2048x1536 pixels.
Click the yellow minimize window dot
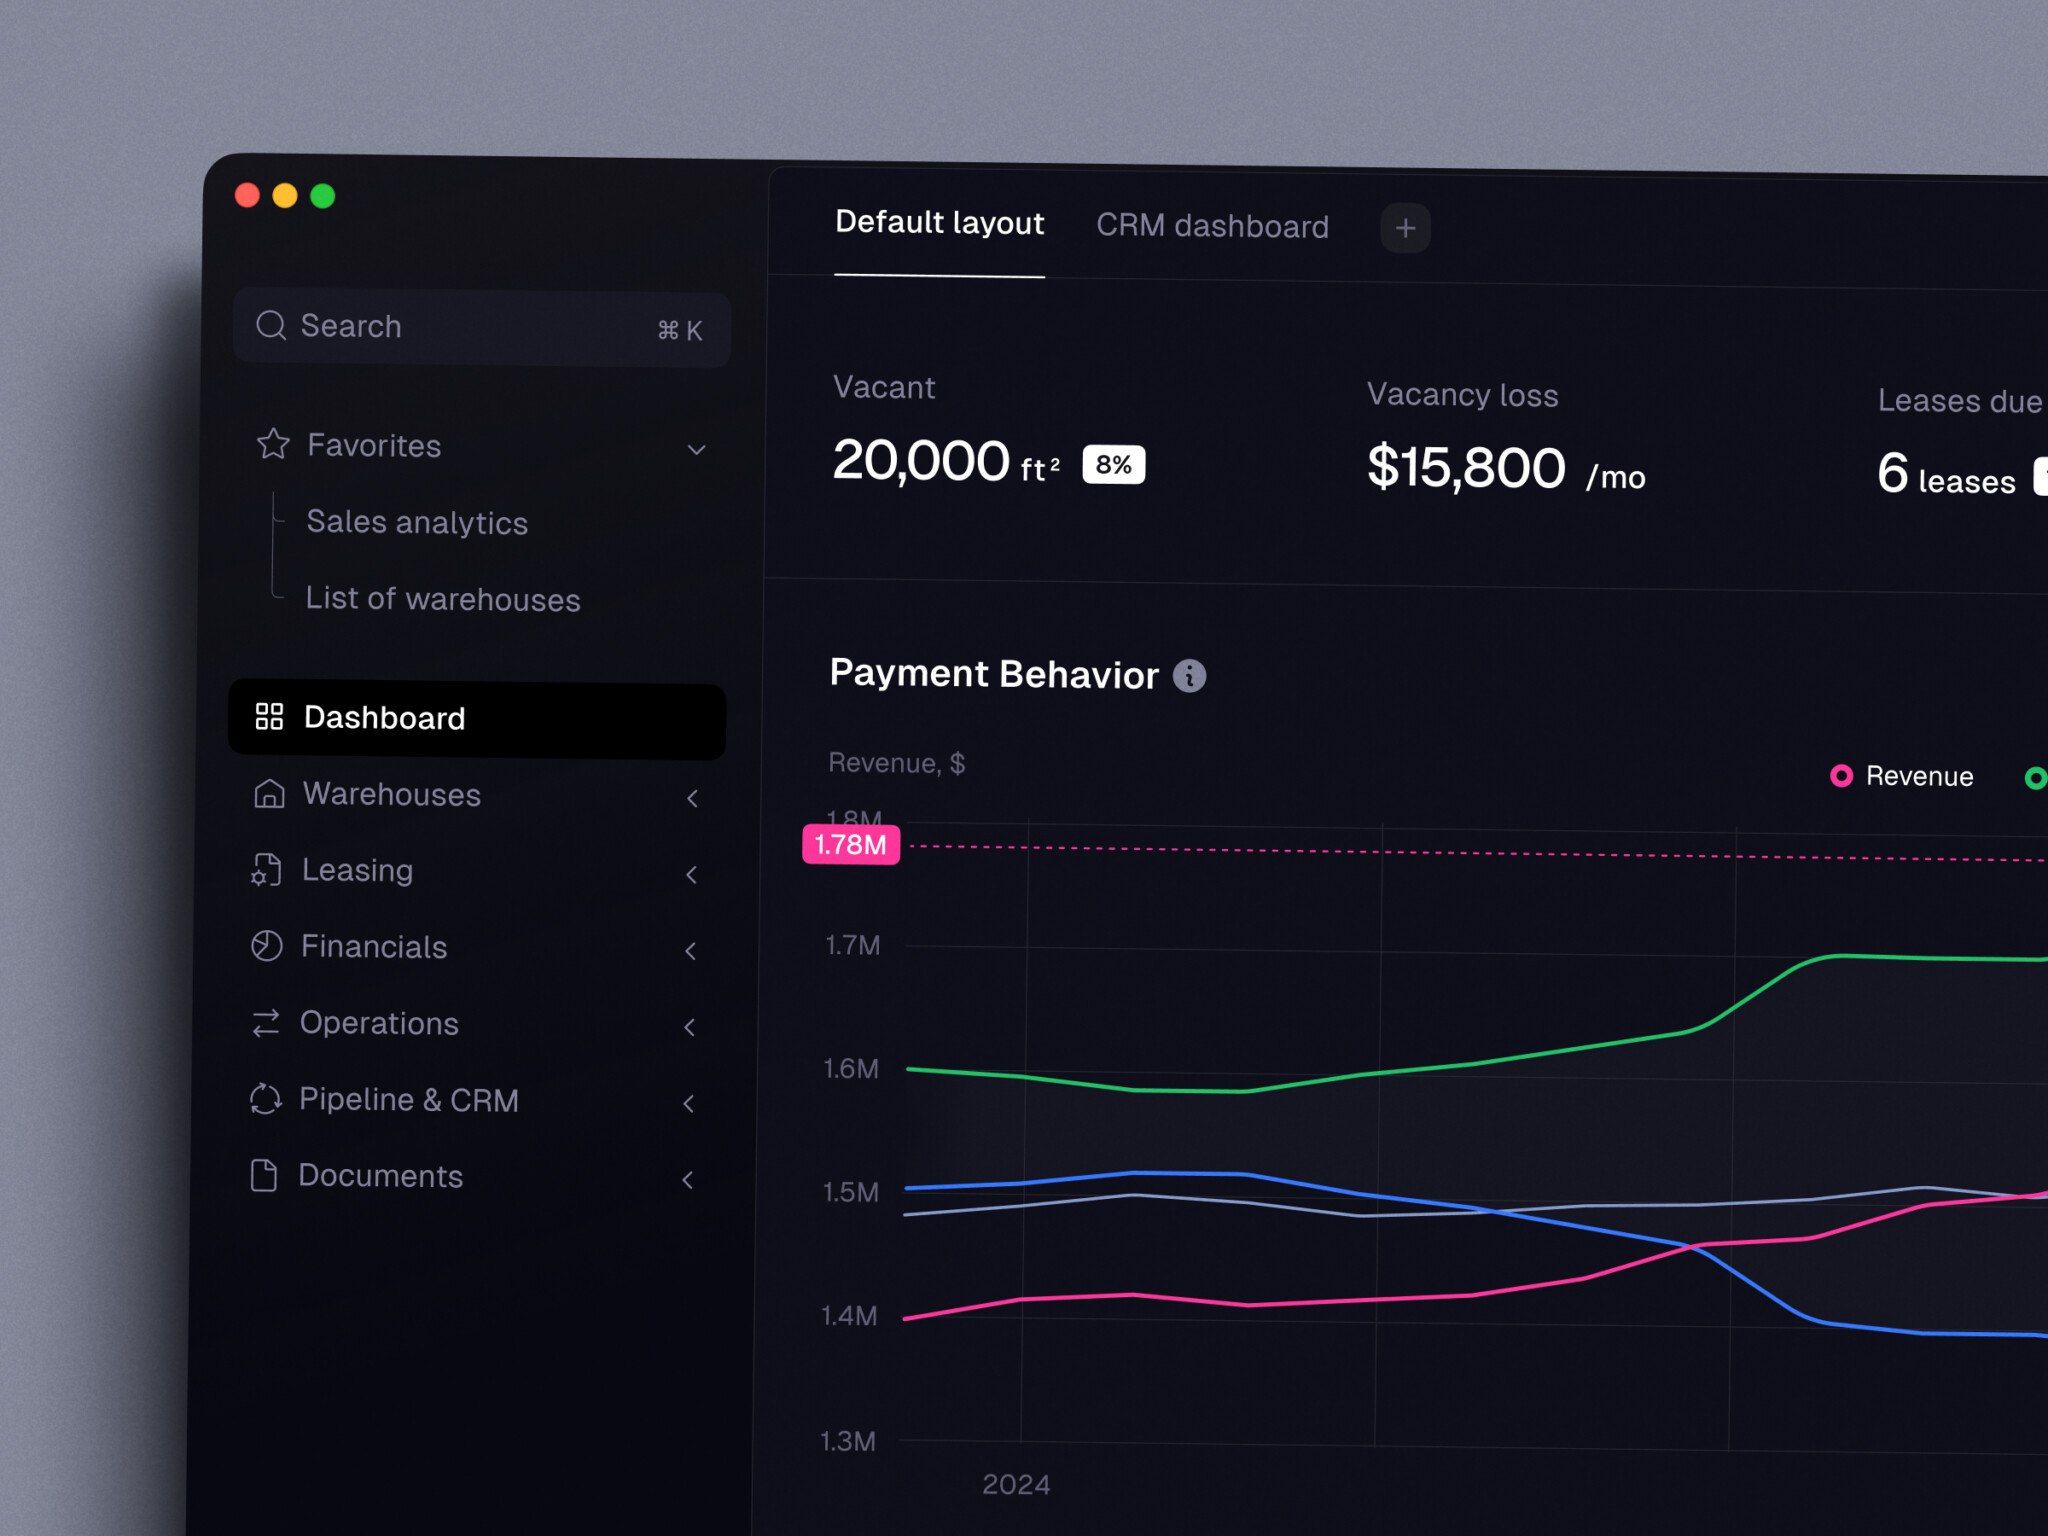pos(285,195)
